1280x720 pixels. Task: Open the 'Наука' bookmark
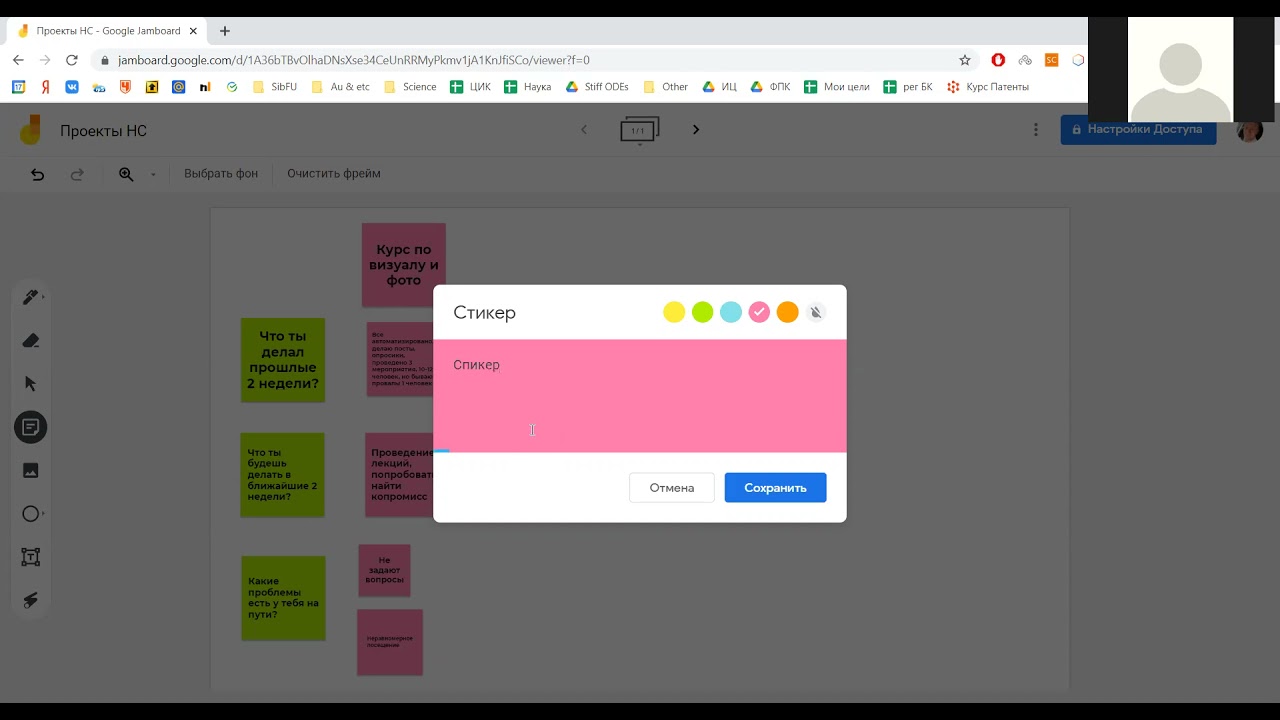pyautogui.click(x=528, y=87)
